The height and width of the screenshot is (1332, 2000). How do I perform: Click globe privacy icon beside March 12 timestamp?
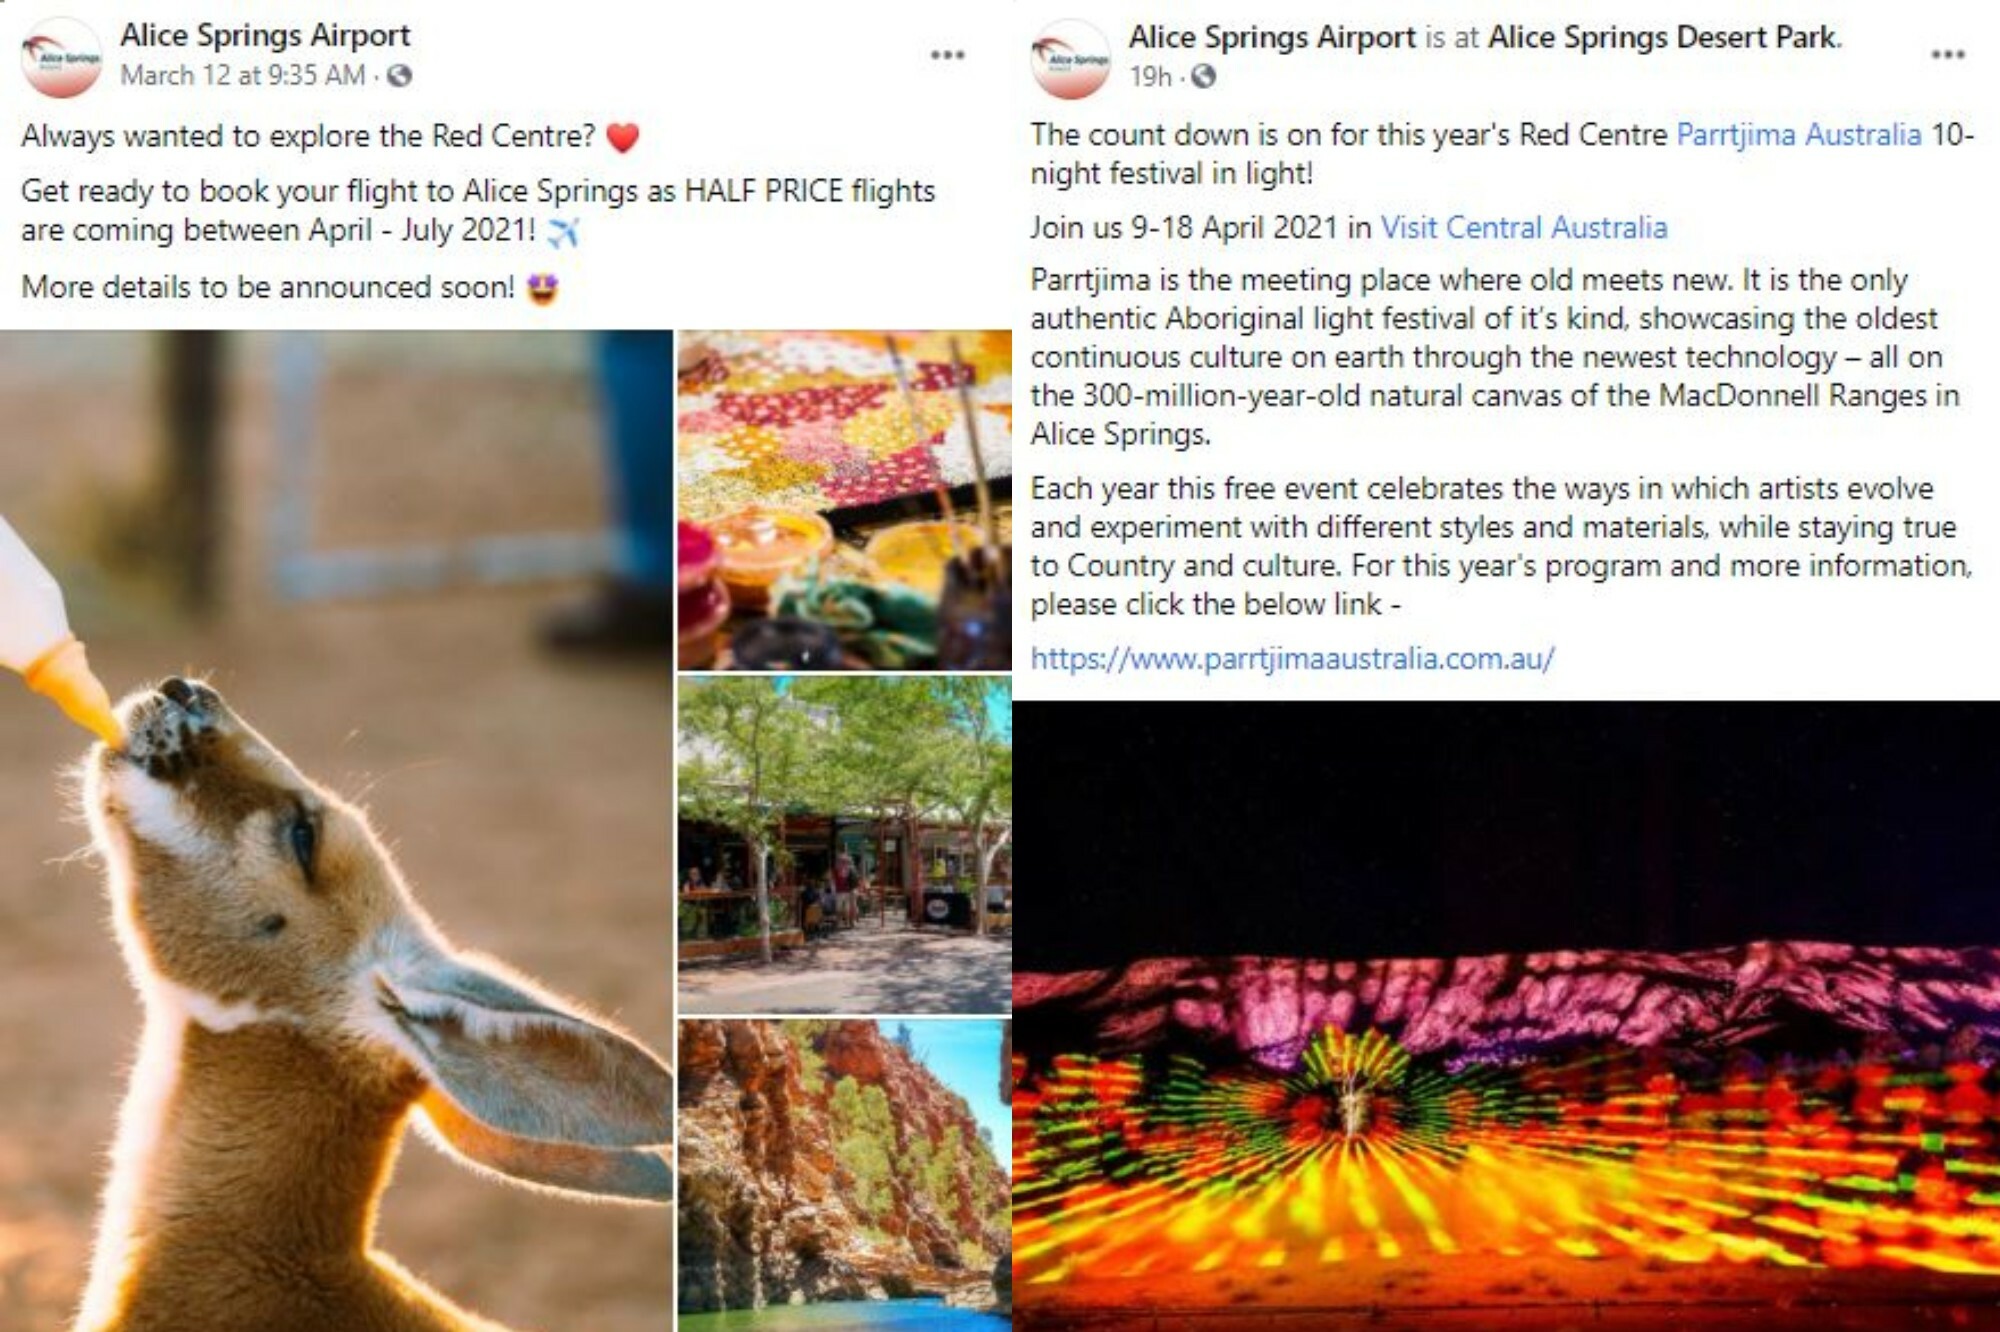[400, 76]
